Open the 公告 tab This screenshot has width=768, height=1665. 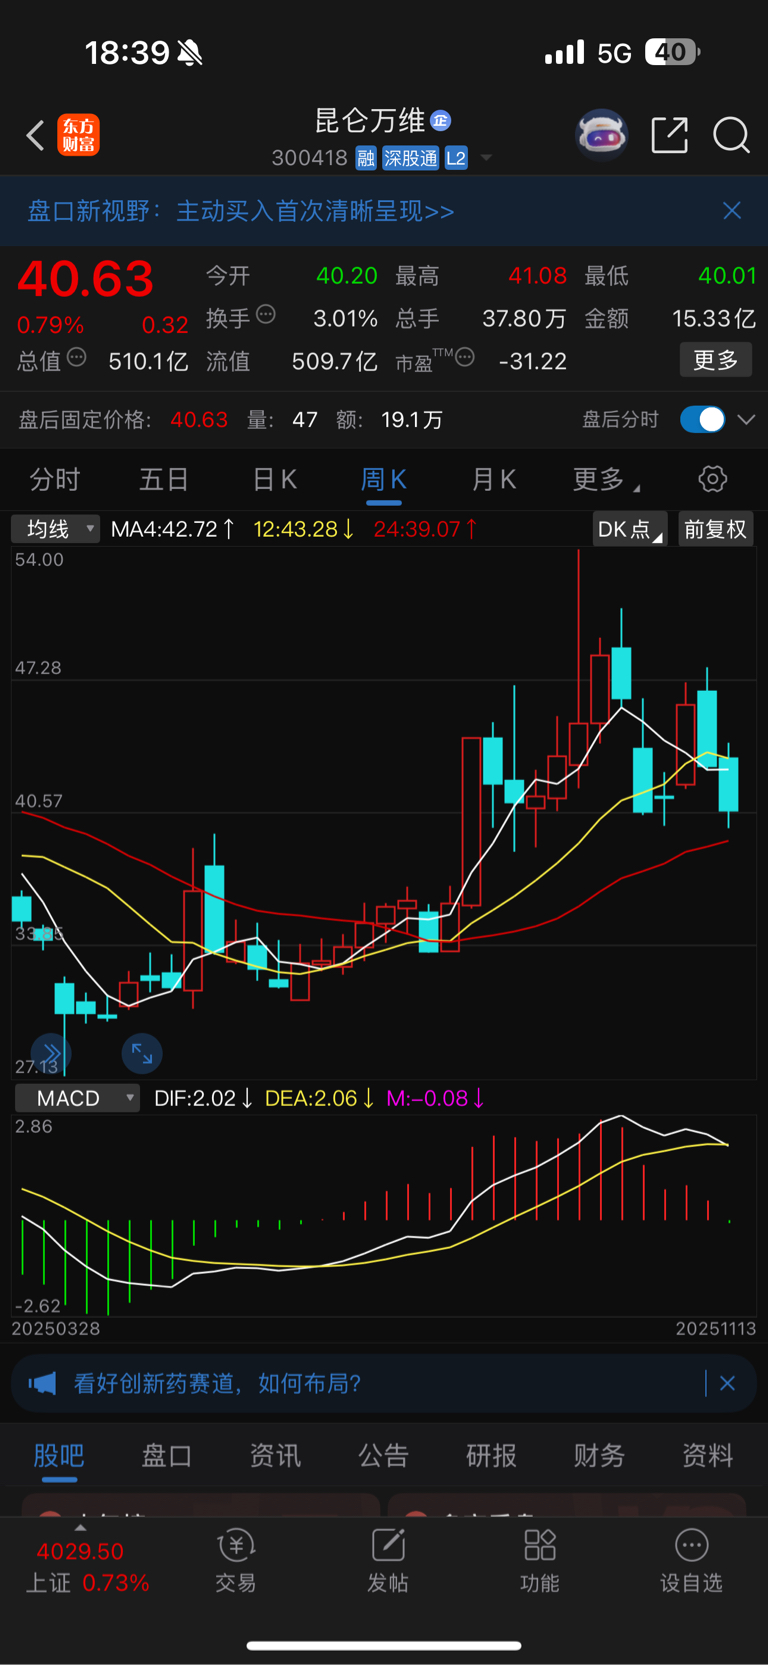point(383,1455)
